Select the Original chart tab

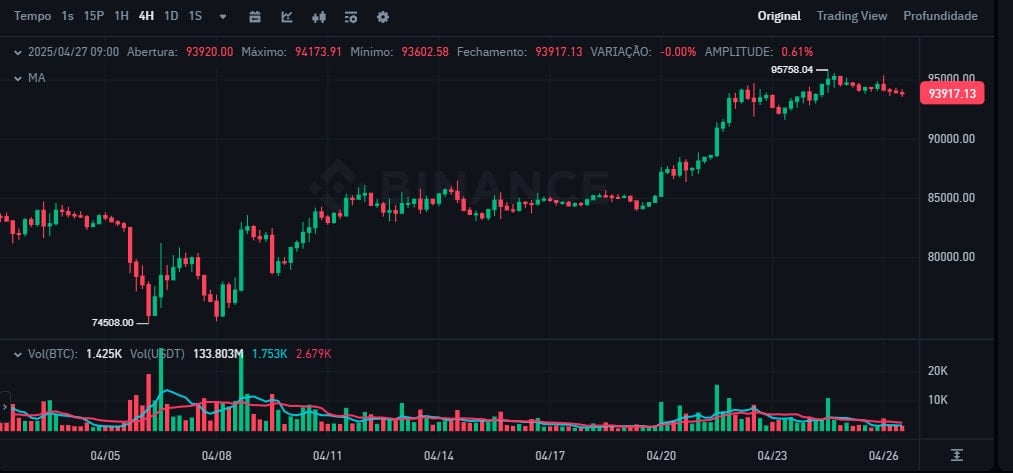779,16
